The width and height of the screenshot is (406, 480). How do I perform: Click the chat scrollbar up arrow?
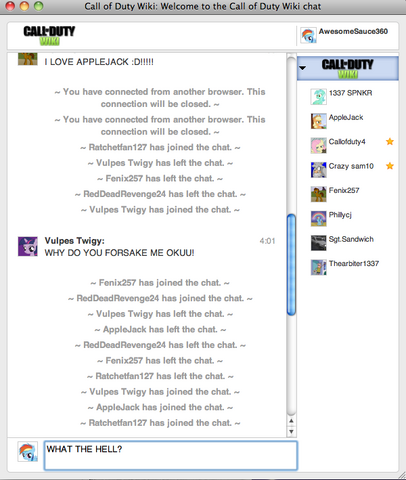click(291, 421)
